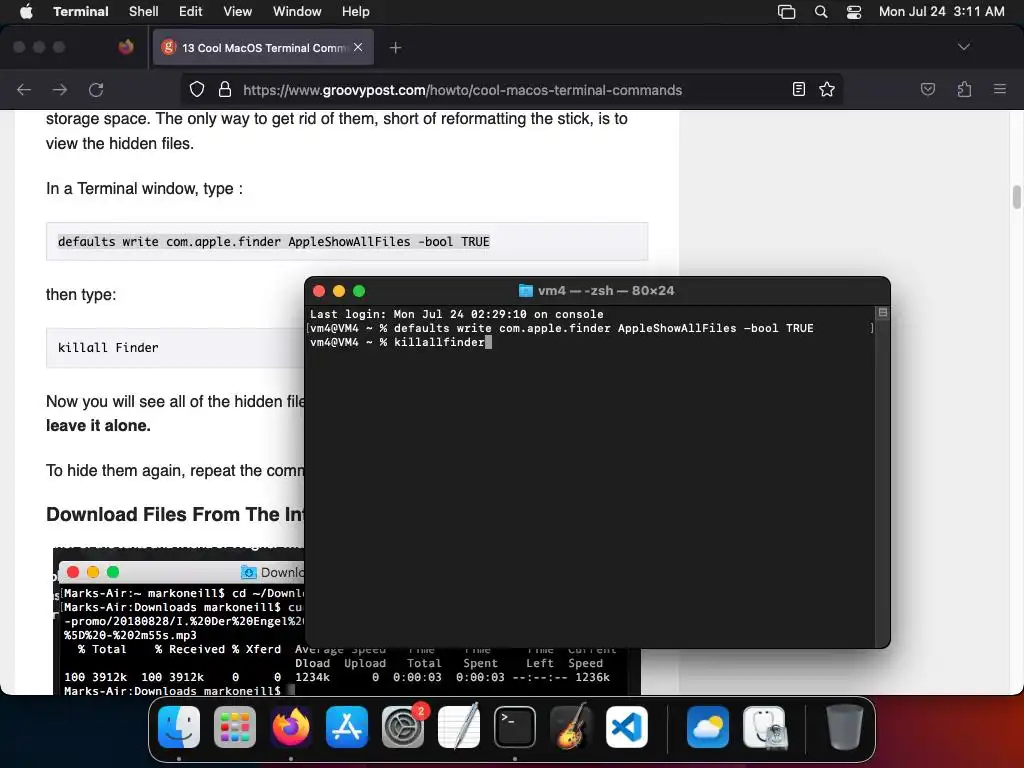The height and width of the screenshot is (768, 1024).
Task: Click the browser page vertical scrollbar
Action: (1016, 197)
